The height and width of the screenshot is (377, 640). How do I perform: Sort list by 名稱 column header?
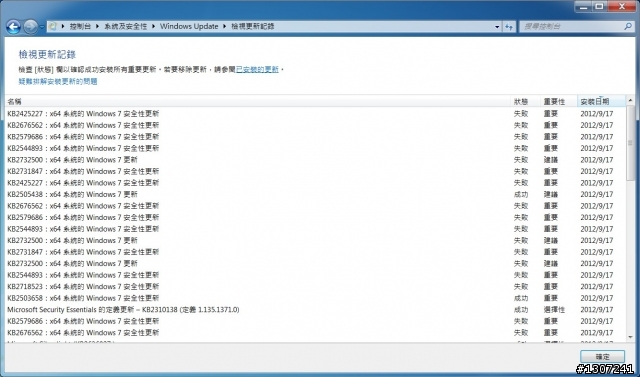pos(258,102)
